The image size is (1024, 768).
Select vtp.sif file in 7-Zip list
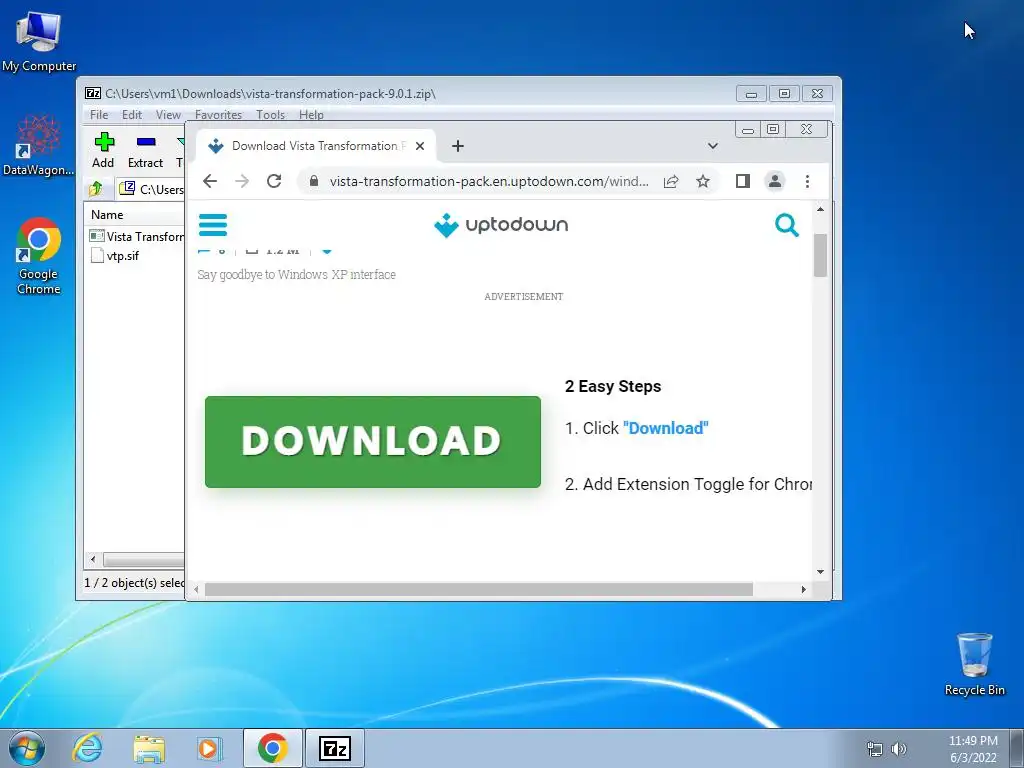(114, 255)
